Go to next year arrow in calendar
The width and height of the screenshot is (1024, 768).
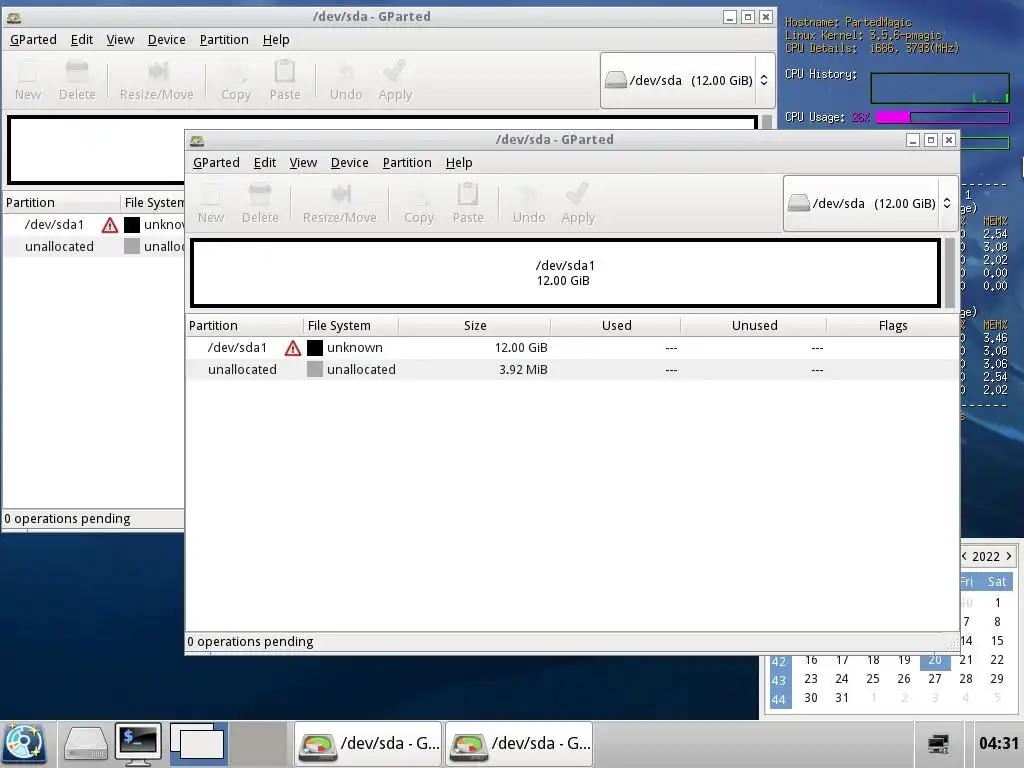click(x=1009, y=556)
